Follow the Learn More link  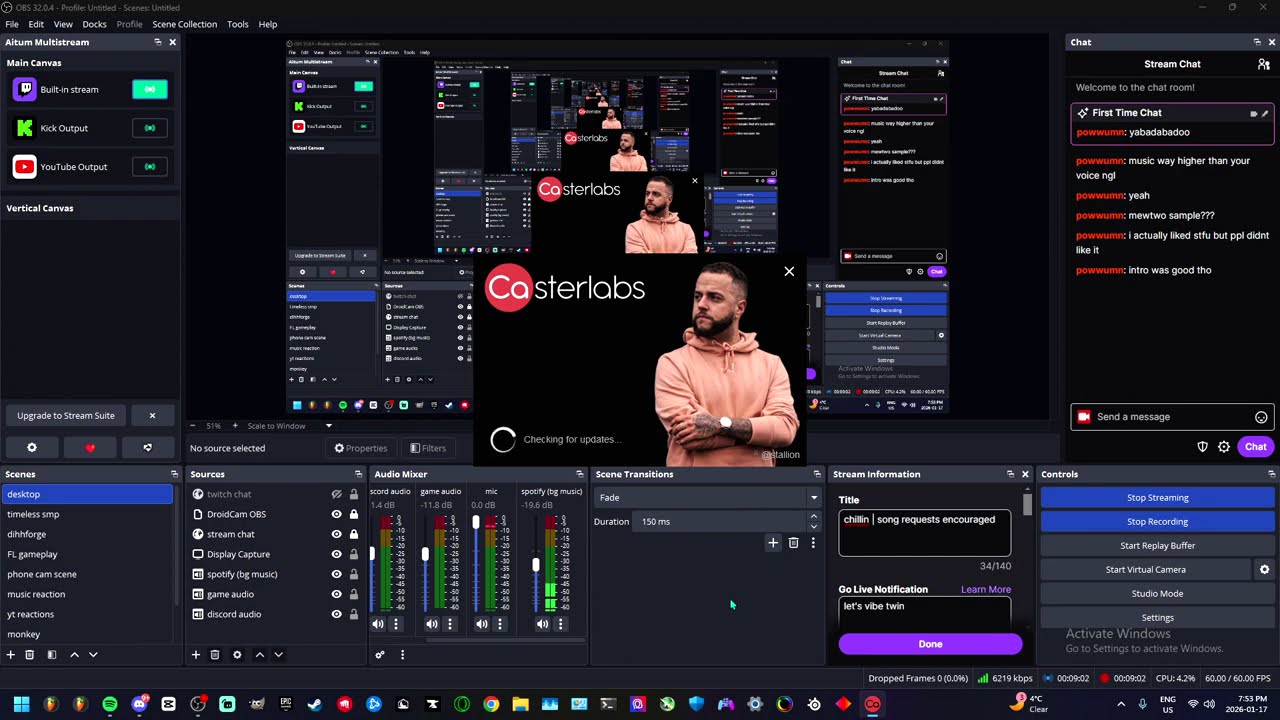[x=986, y=589]
